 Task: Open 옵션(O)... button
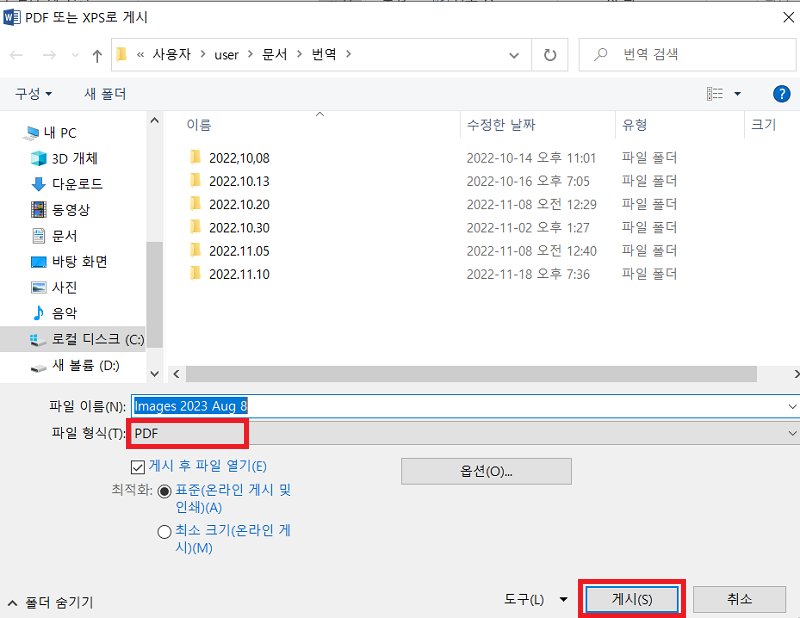(x=486, y=472)
